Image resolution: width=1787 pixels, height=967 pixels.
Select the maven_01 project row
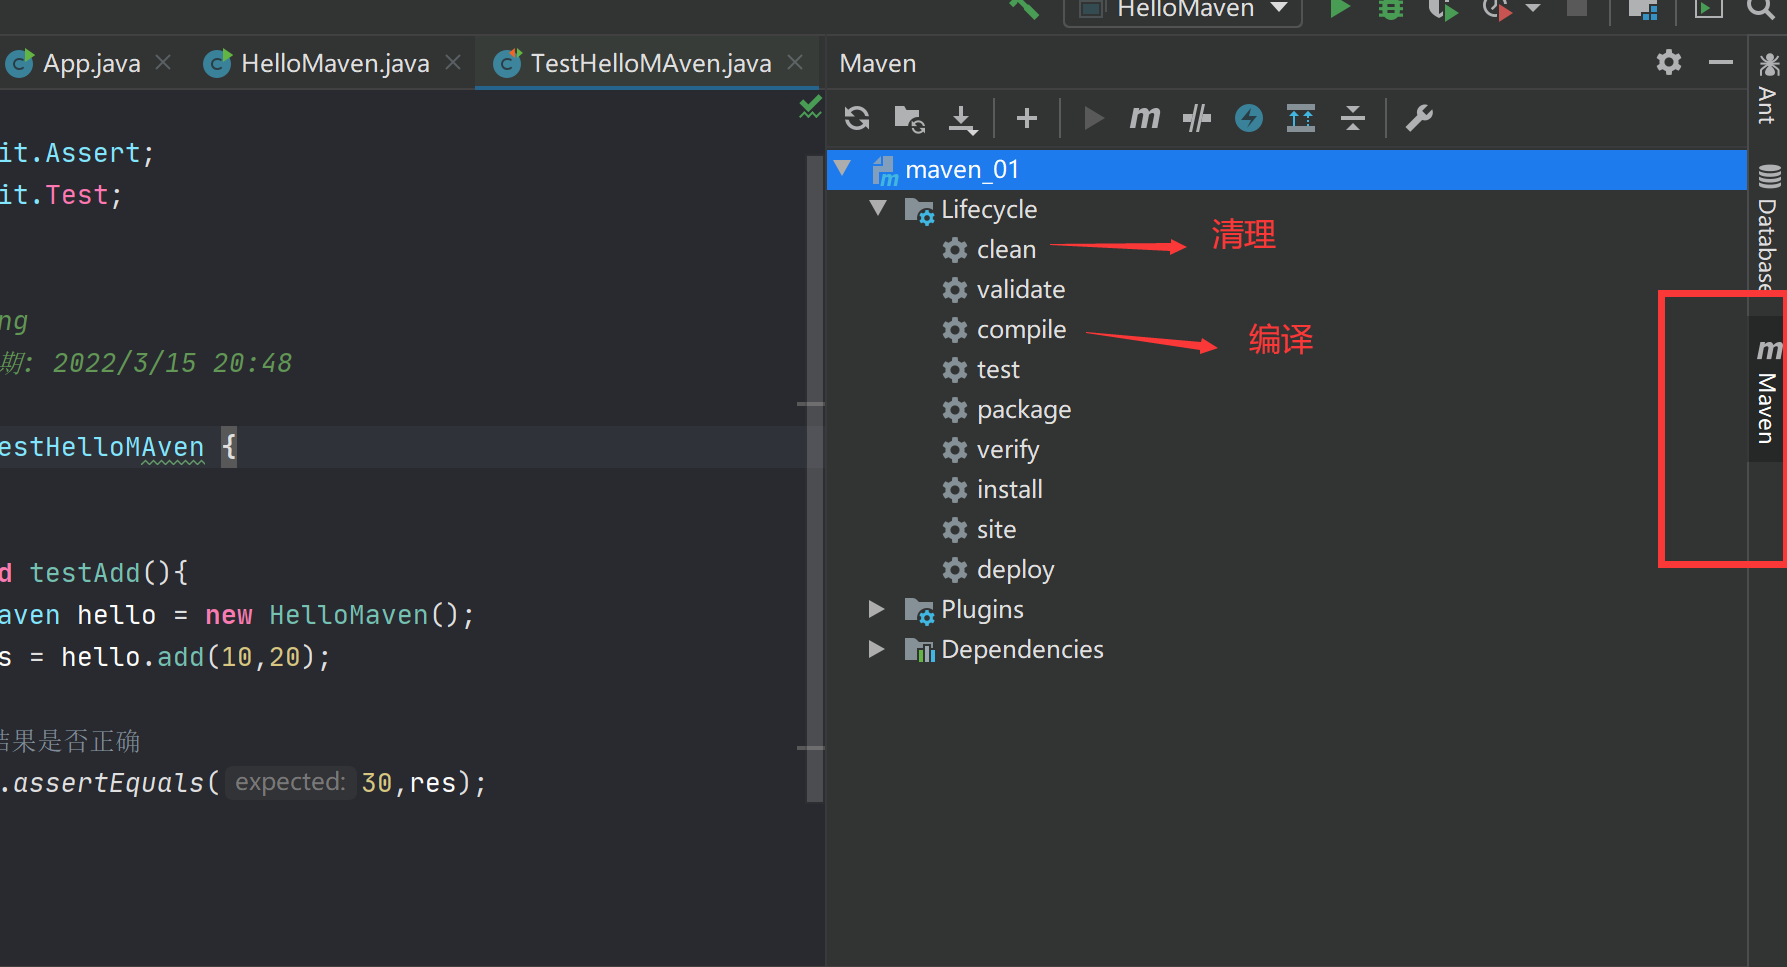(x=1287, y=169)
